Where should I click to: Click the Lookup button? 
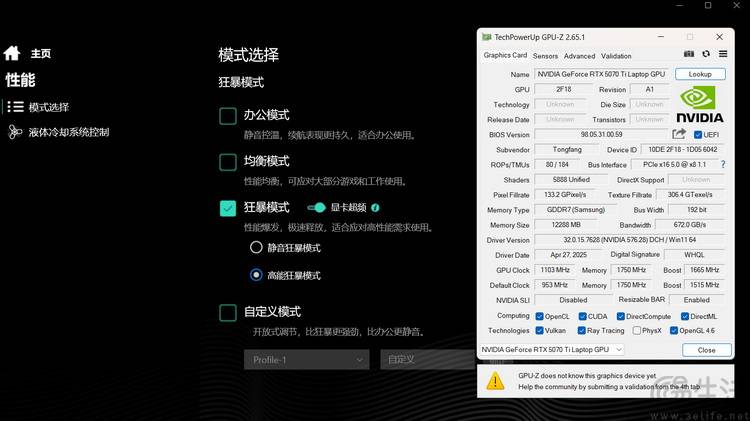tap(700, 74)
